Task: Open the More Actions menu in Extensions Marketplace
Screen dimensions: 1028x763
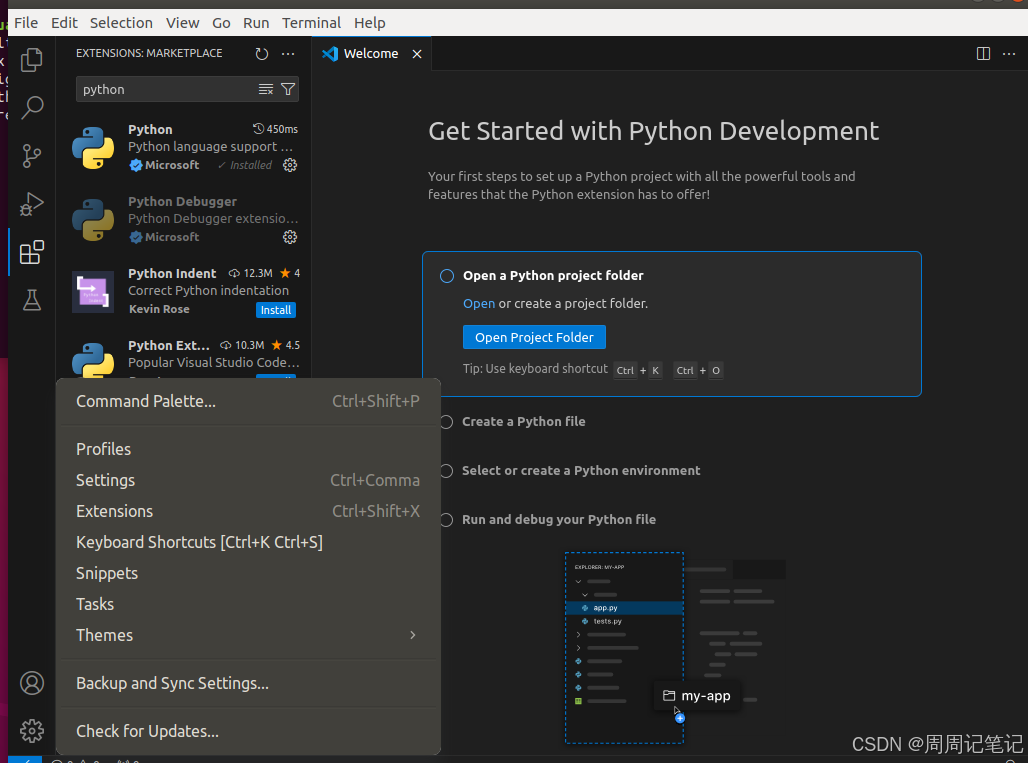Action: [289, 54]
